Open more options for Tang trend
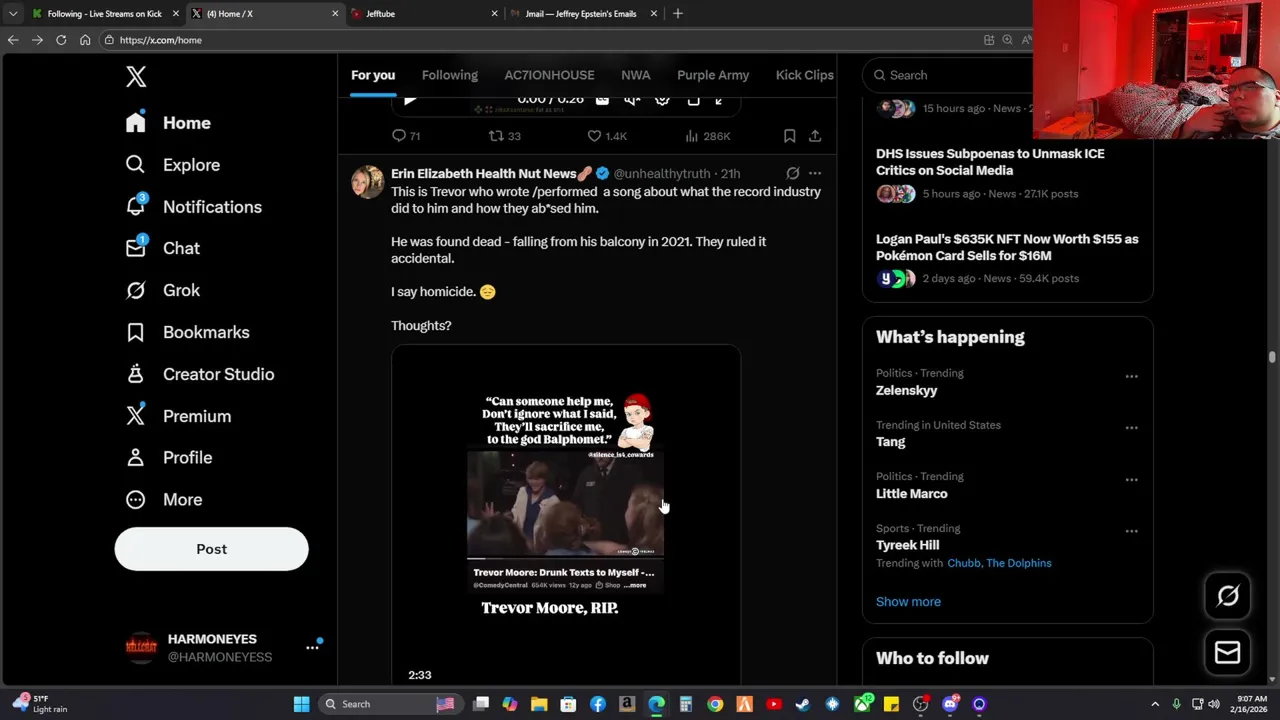 pos(1131,428)
